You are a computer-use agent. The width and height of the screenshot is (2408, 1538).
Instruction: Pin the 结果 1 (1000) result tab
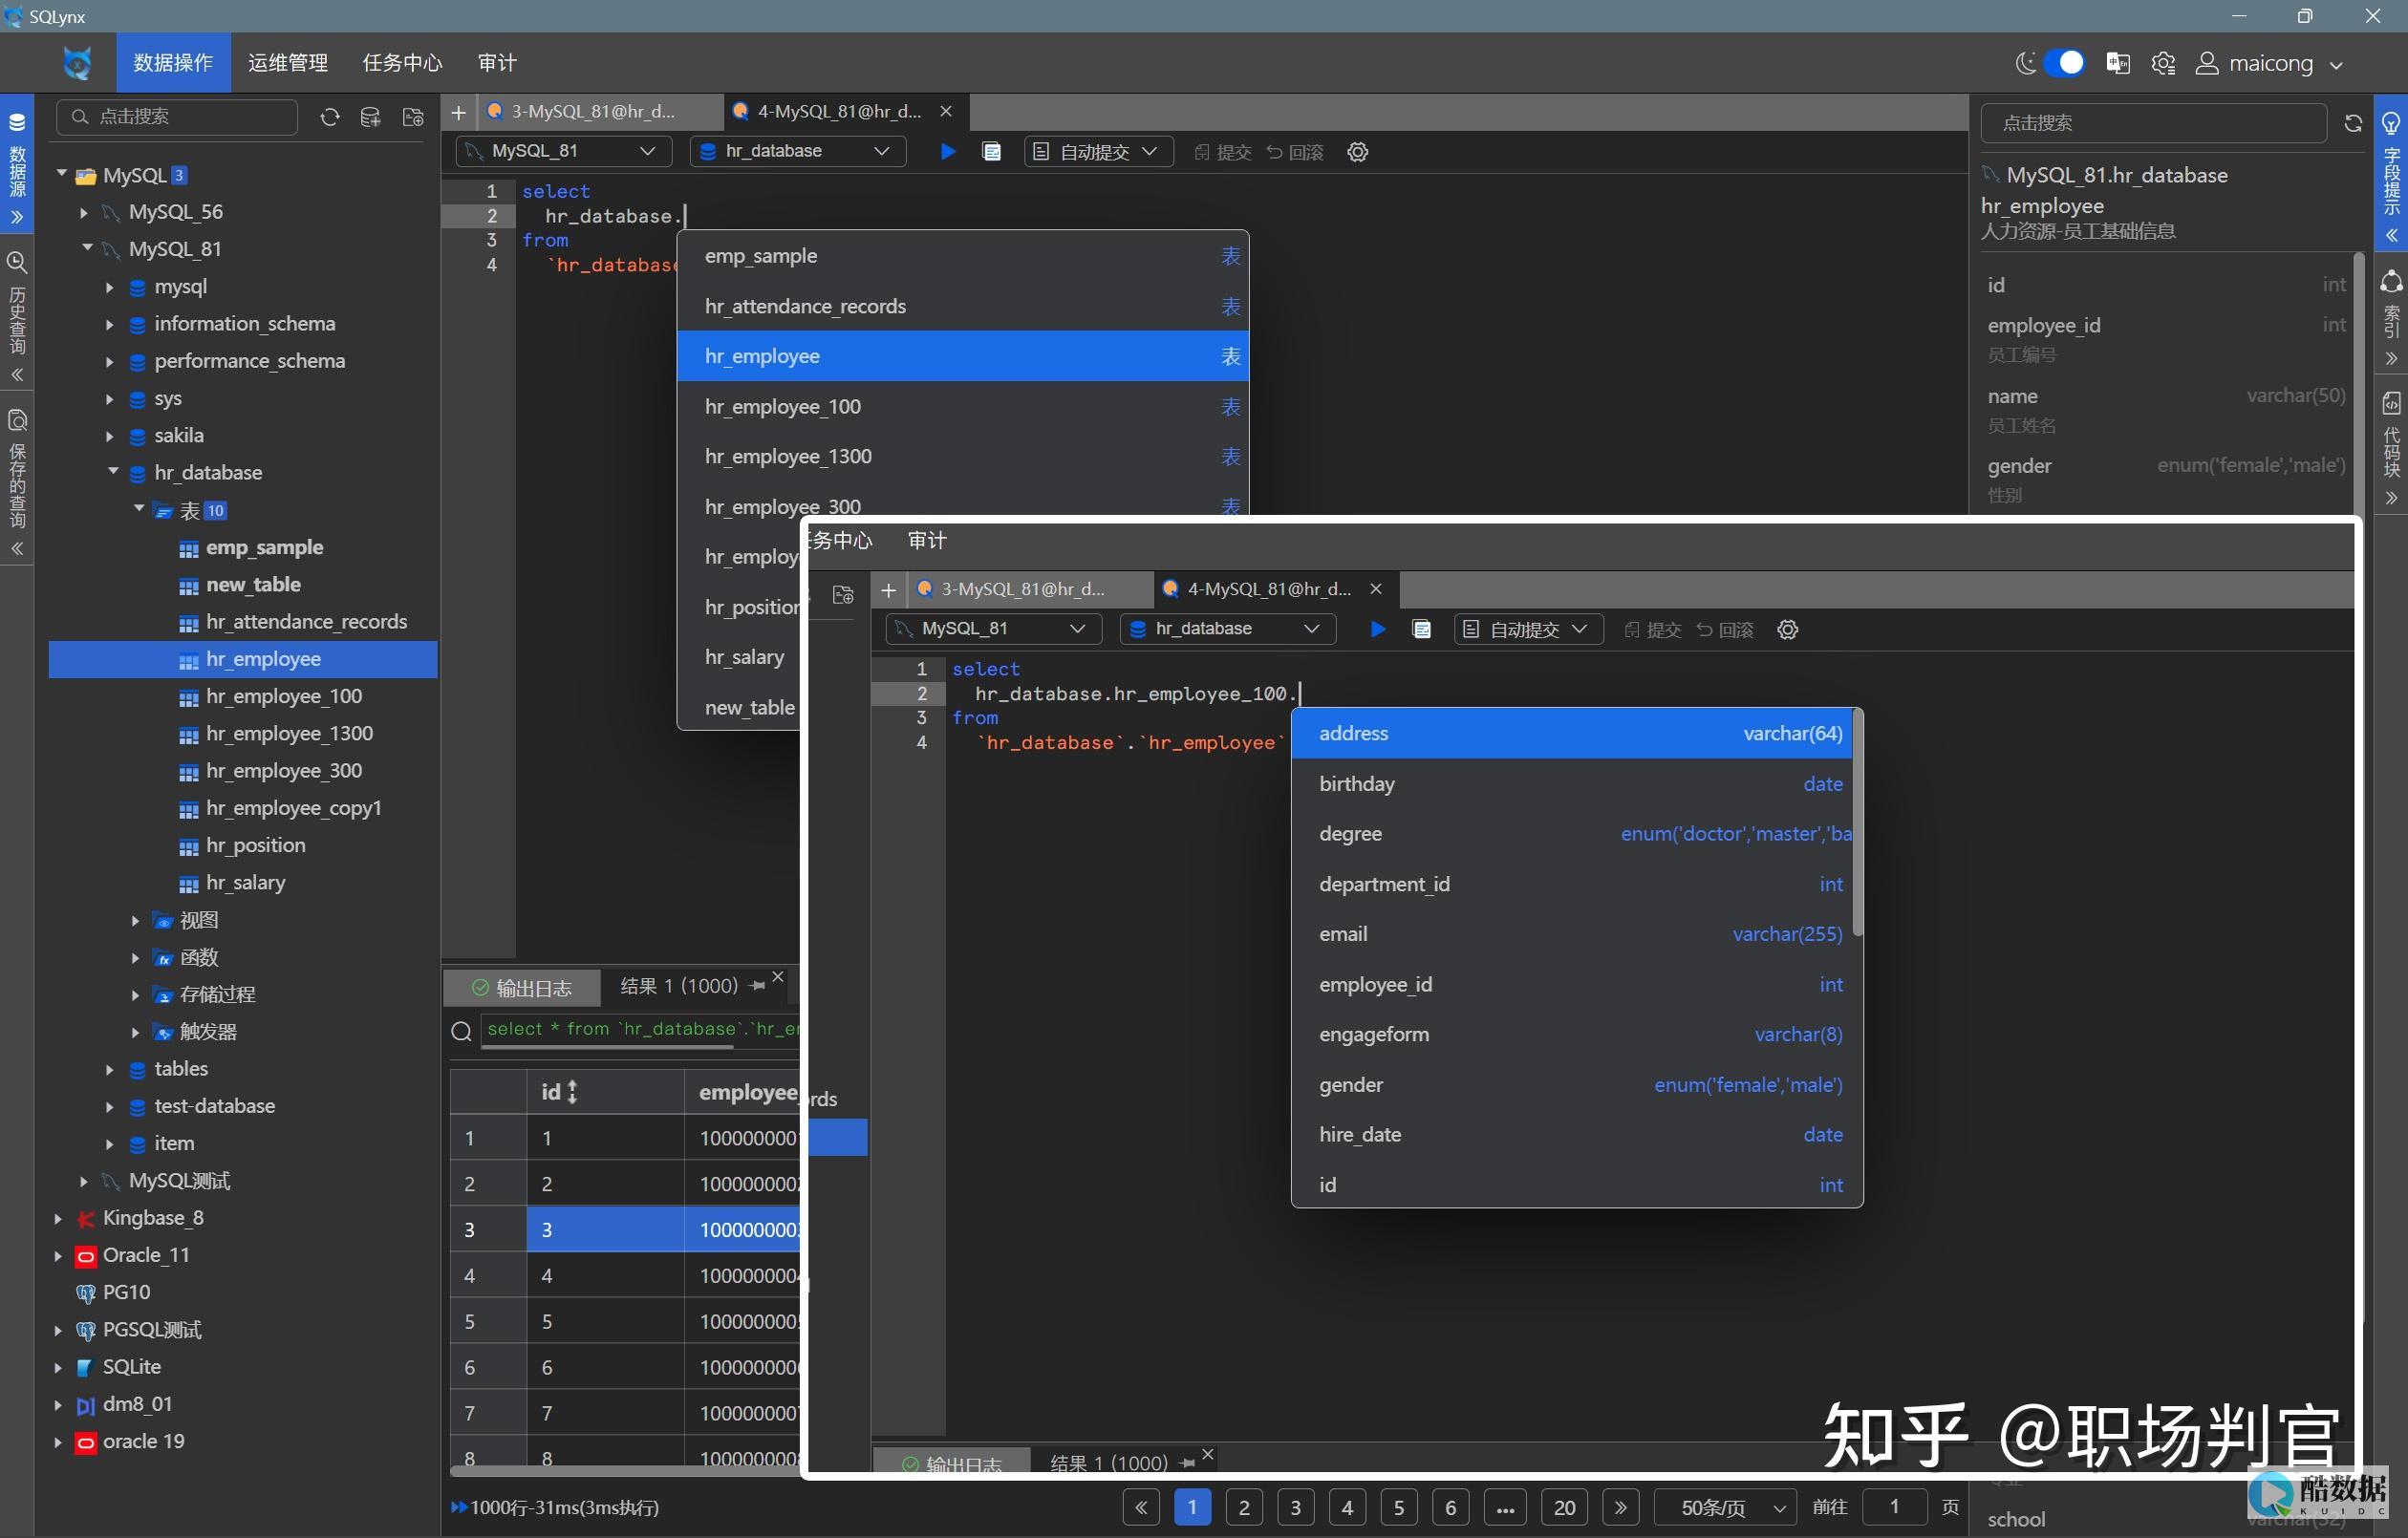(x=757, y=986)
